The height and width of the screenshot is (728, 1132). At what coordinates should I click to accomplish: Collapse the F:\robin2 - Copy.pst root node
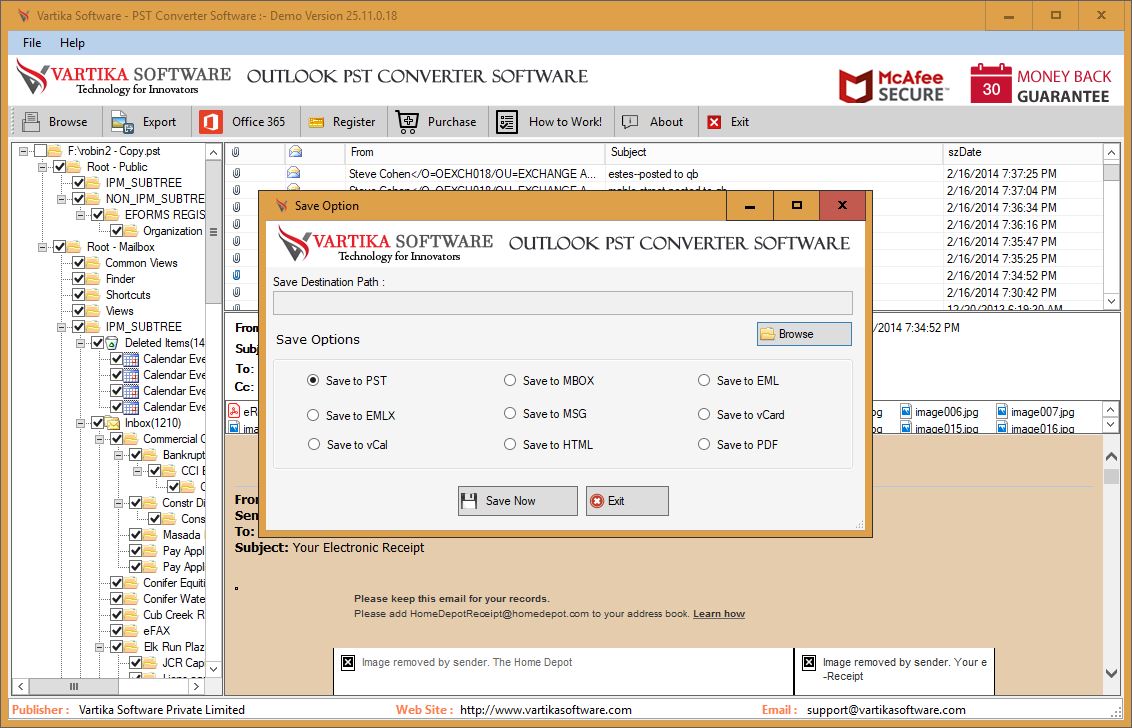(x=24, y=152)
